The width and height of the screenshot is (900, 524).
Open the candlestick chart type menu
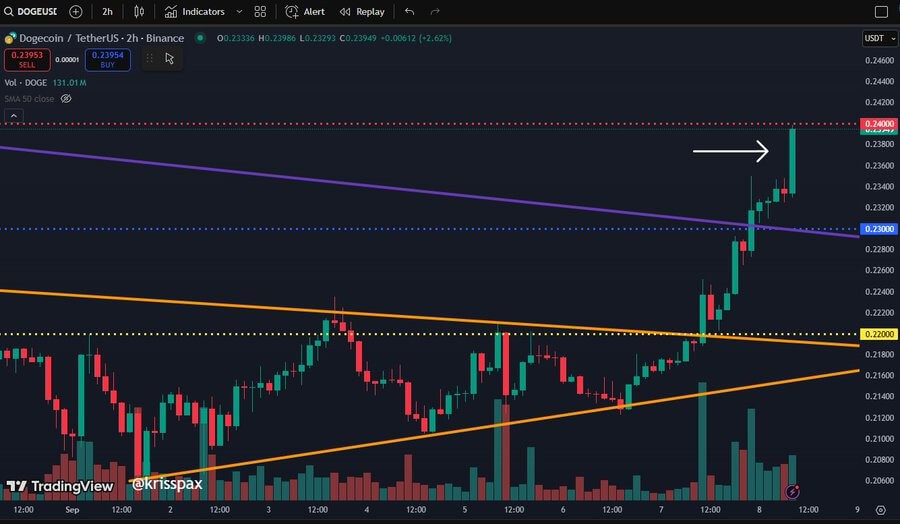click(139, 11)
